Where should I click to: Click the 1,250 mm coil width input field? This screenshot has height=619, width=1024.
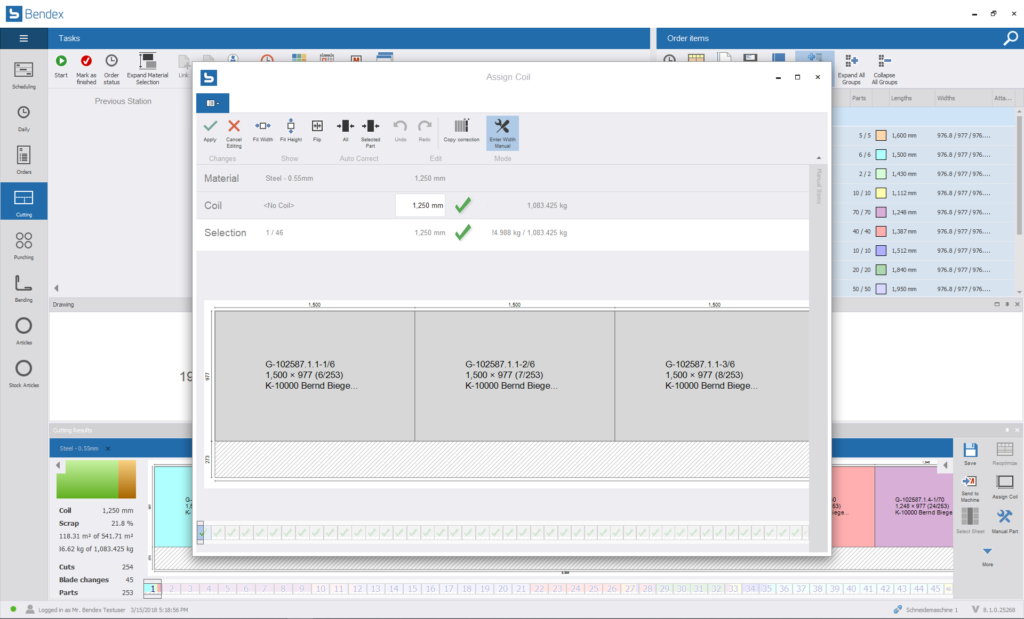click(x=420, y=204)
